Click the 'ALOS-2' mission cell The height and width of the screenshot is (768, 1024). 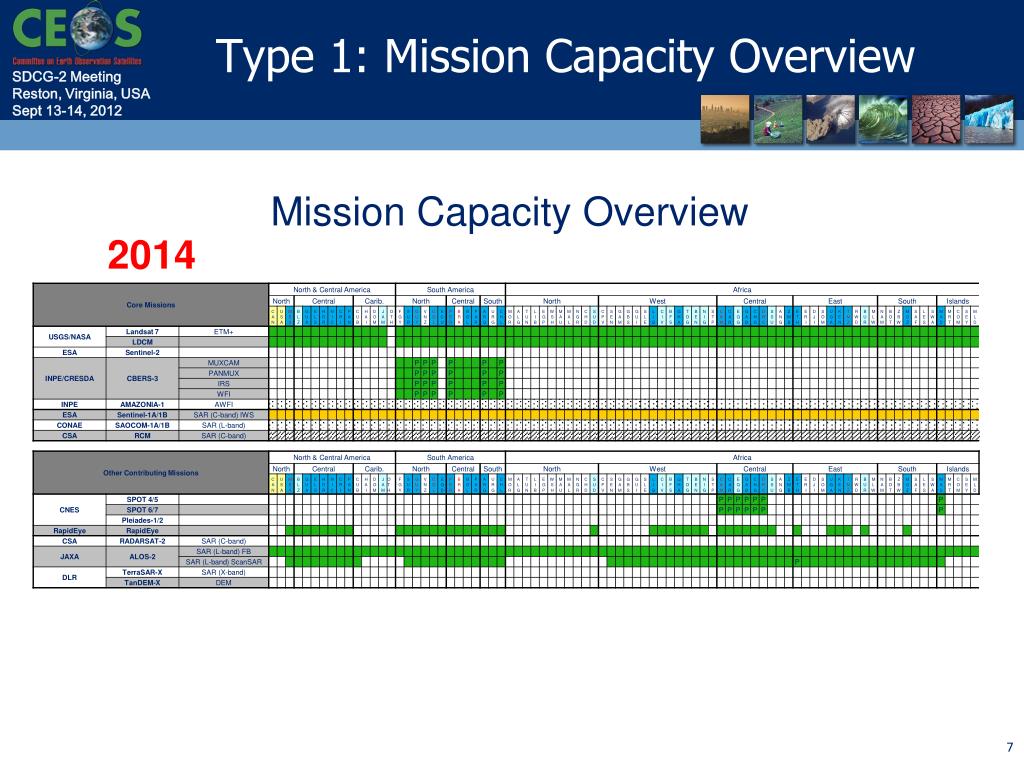[142, 557]
